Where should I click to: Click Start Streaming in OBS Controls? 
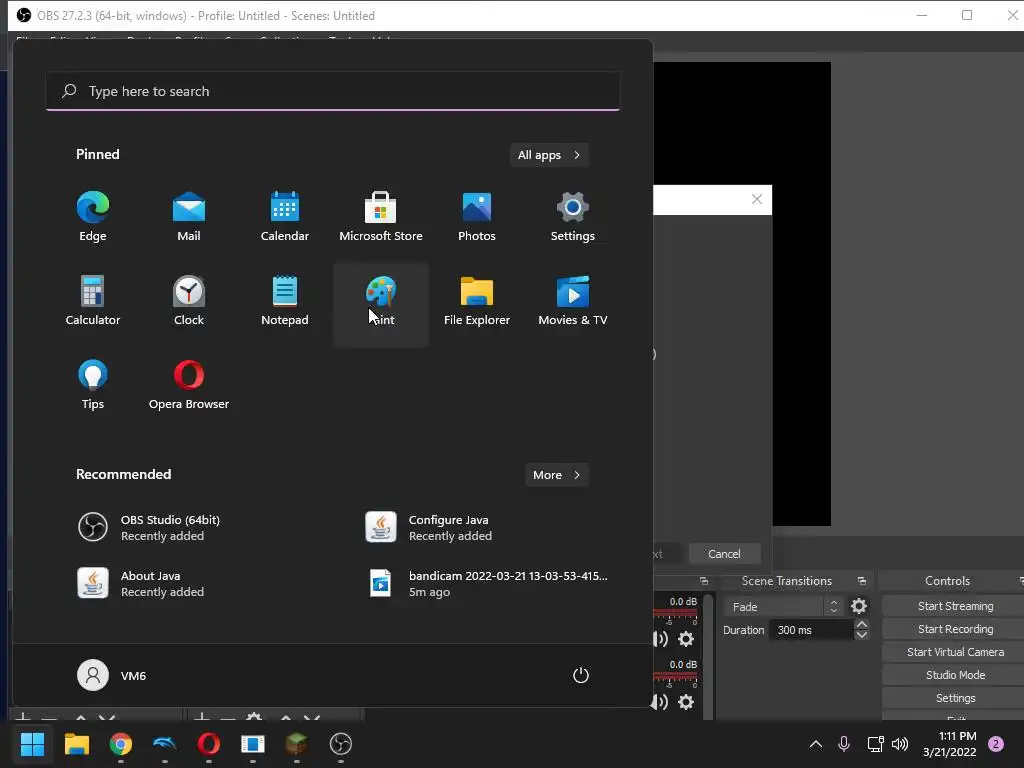tap(955, 606)
